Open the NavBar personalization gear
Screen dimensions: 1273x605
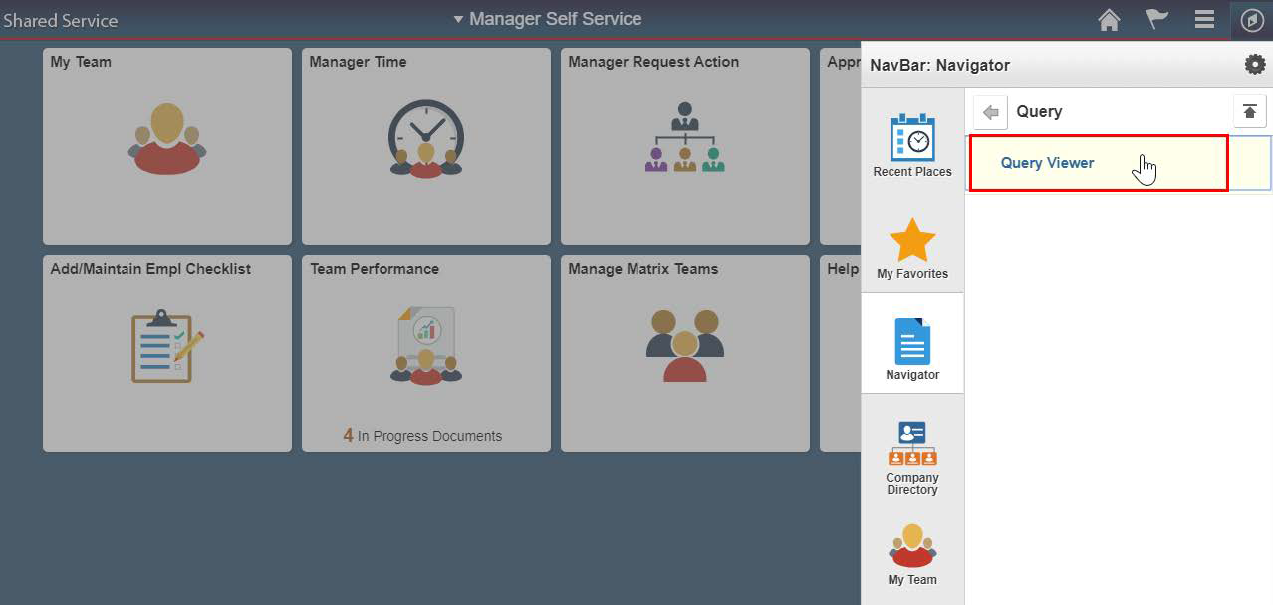(1253, 63)
